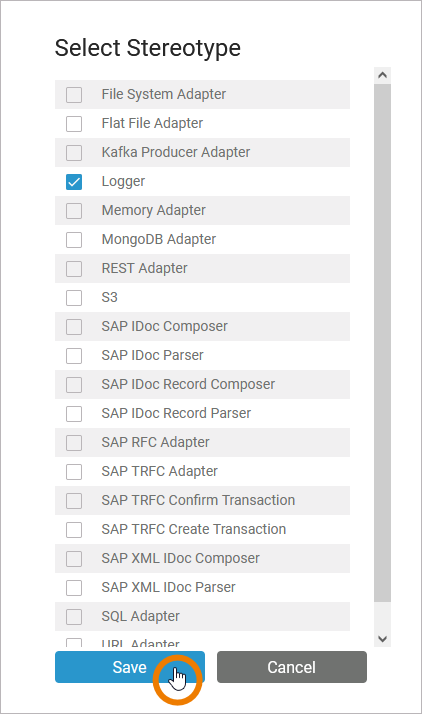Viewport: 422px width, 714px height.
Task: Tick the Memory Adapter checkbox
Action: click(74, 211)
